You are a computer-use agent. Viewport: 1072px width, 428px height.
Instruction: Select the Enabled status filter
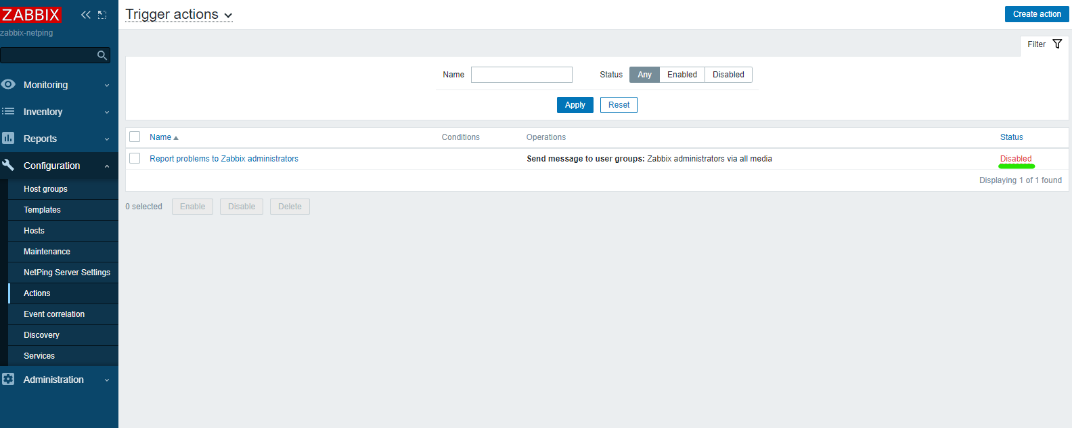click(682, 75)
